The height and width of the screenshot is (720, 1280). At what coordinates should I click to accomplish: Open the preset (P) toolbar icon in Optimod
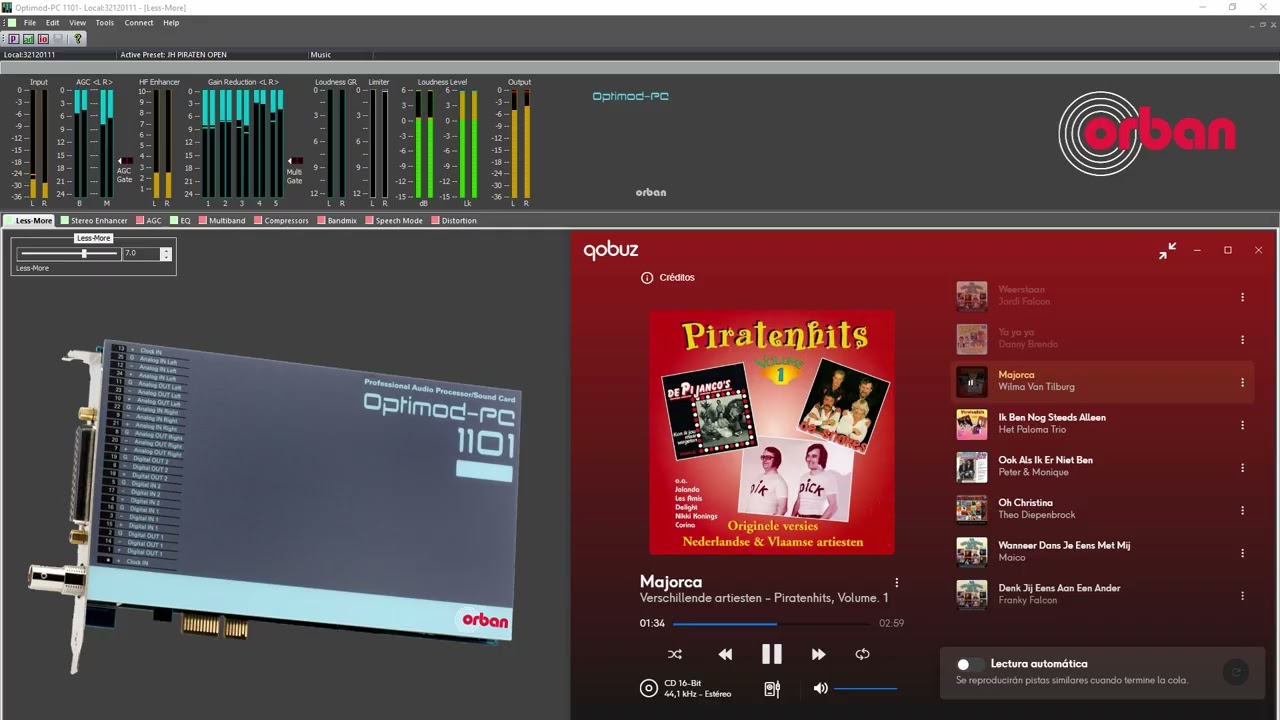[14, 39]
